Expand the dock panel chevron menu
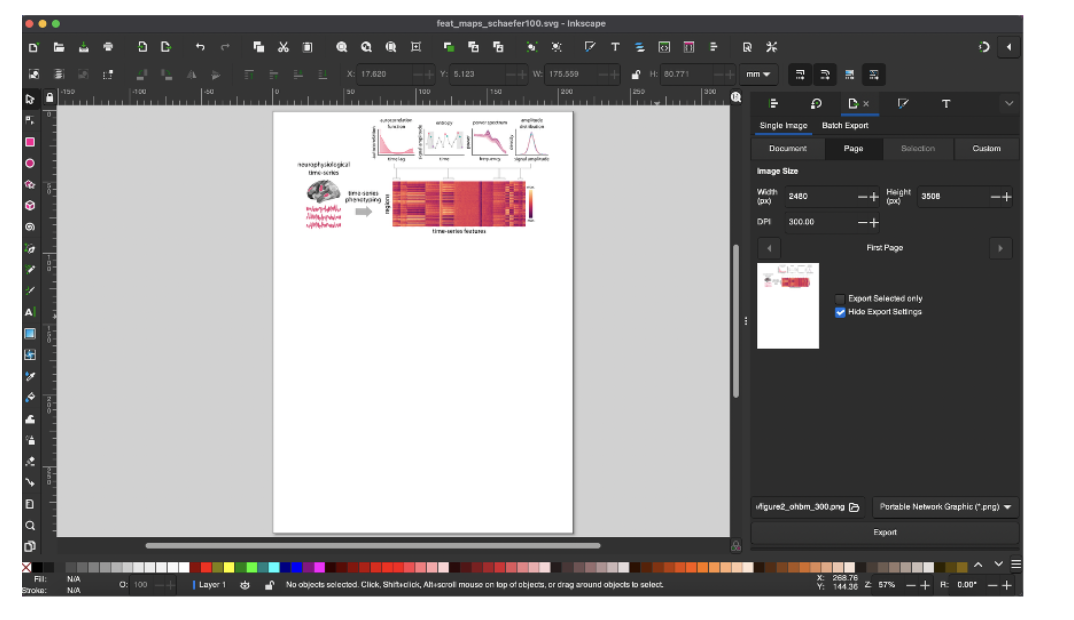The image size is (1074, 620). [x=1008, y=103]
